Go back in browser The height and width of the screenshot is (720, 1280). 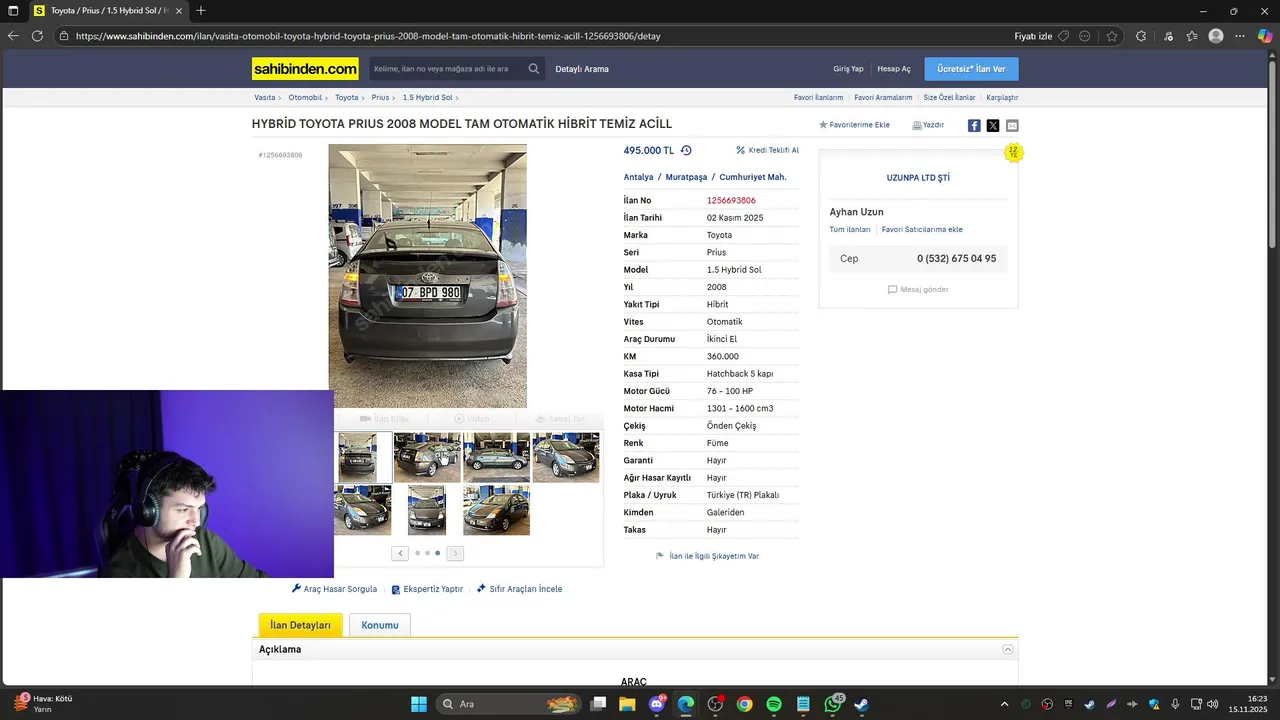(12, 36)
